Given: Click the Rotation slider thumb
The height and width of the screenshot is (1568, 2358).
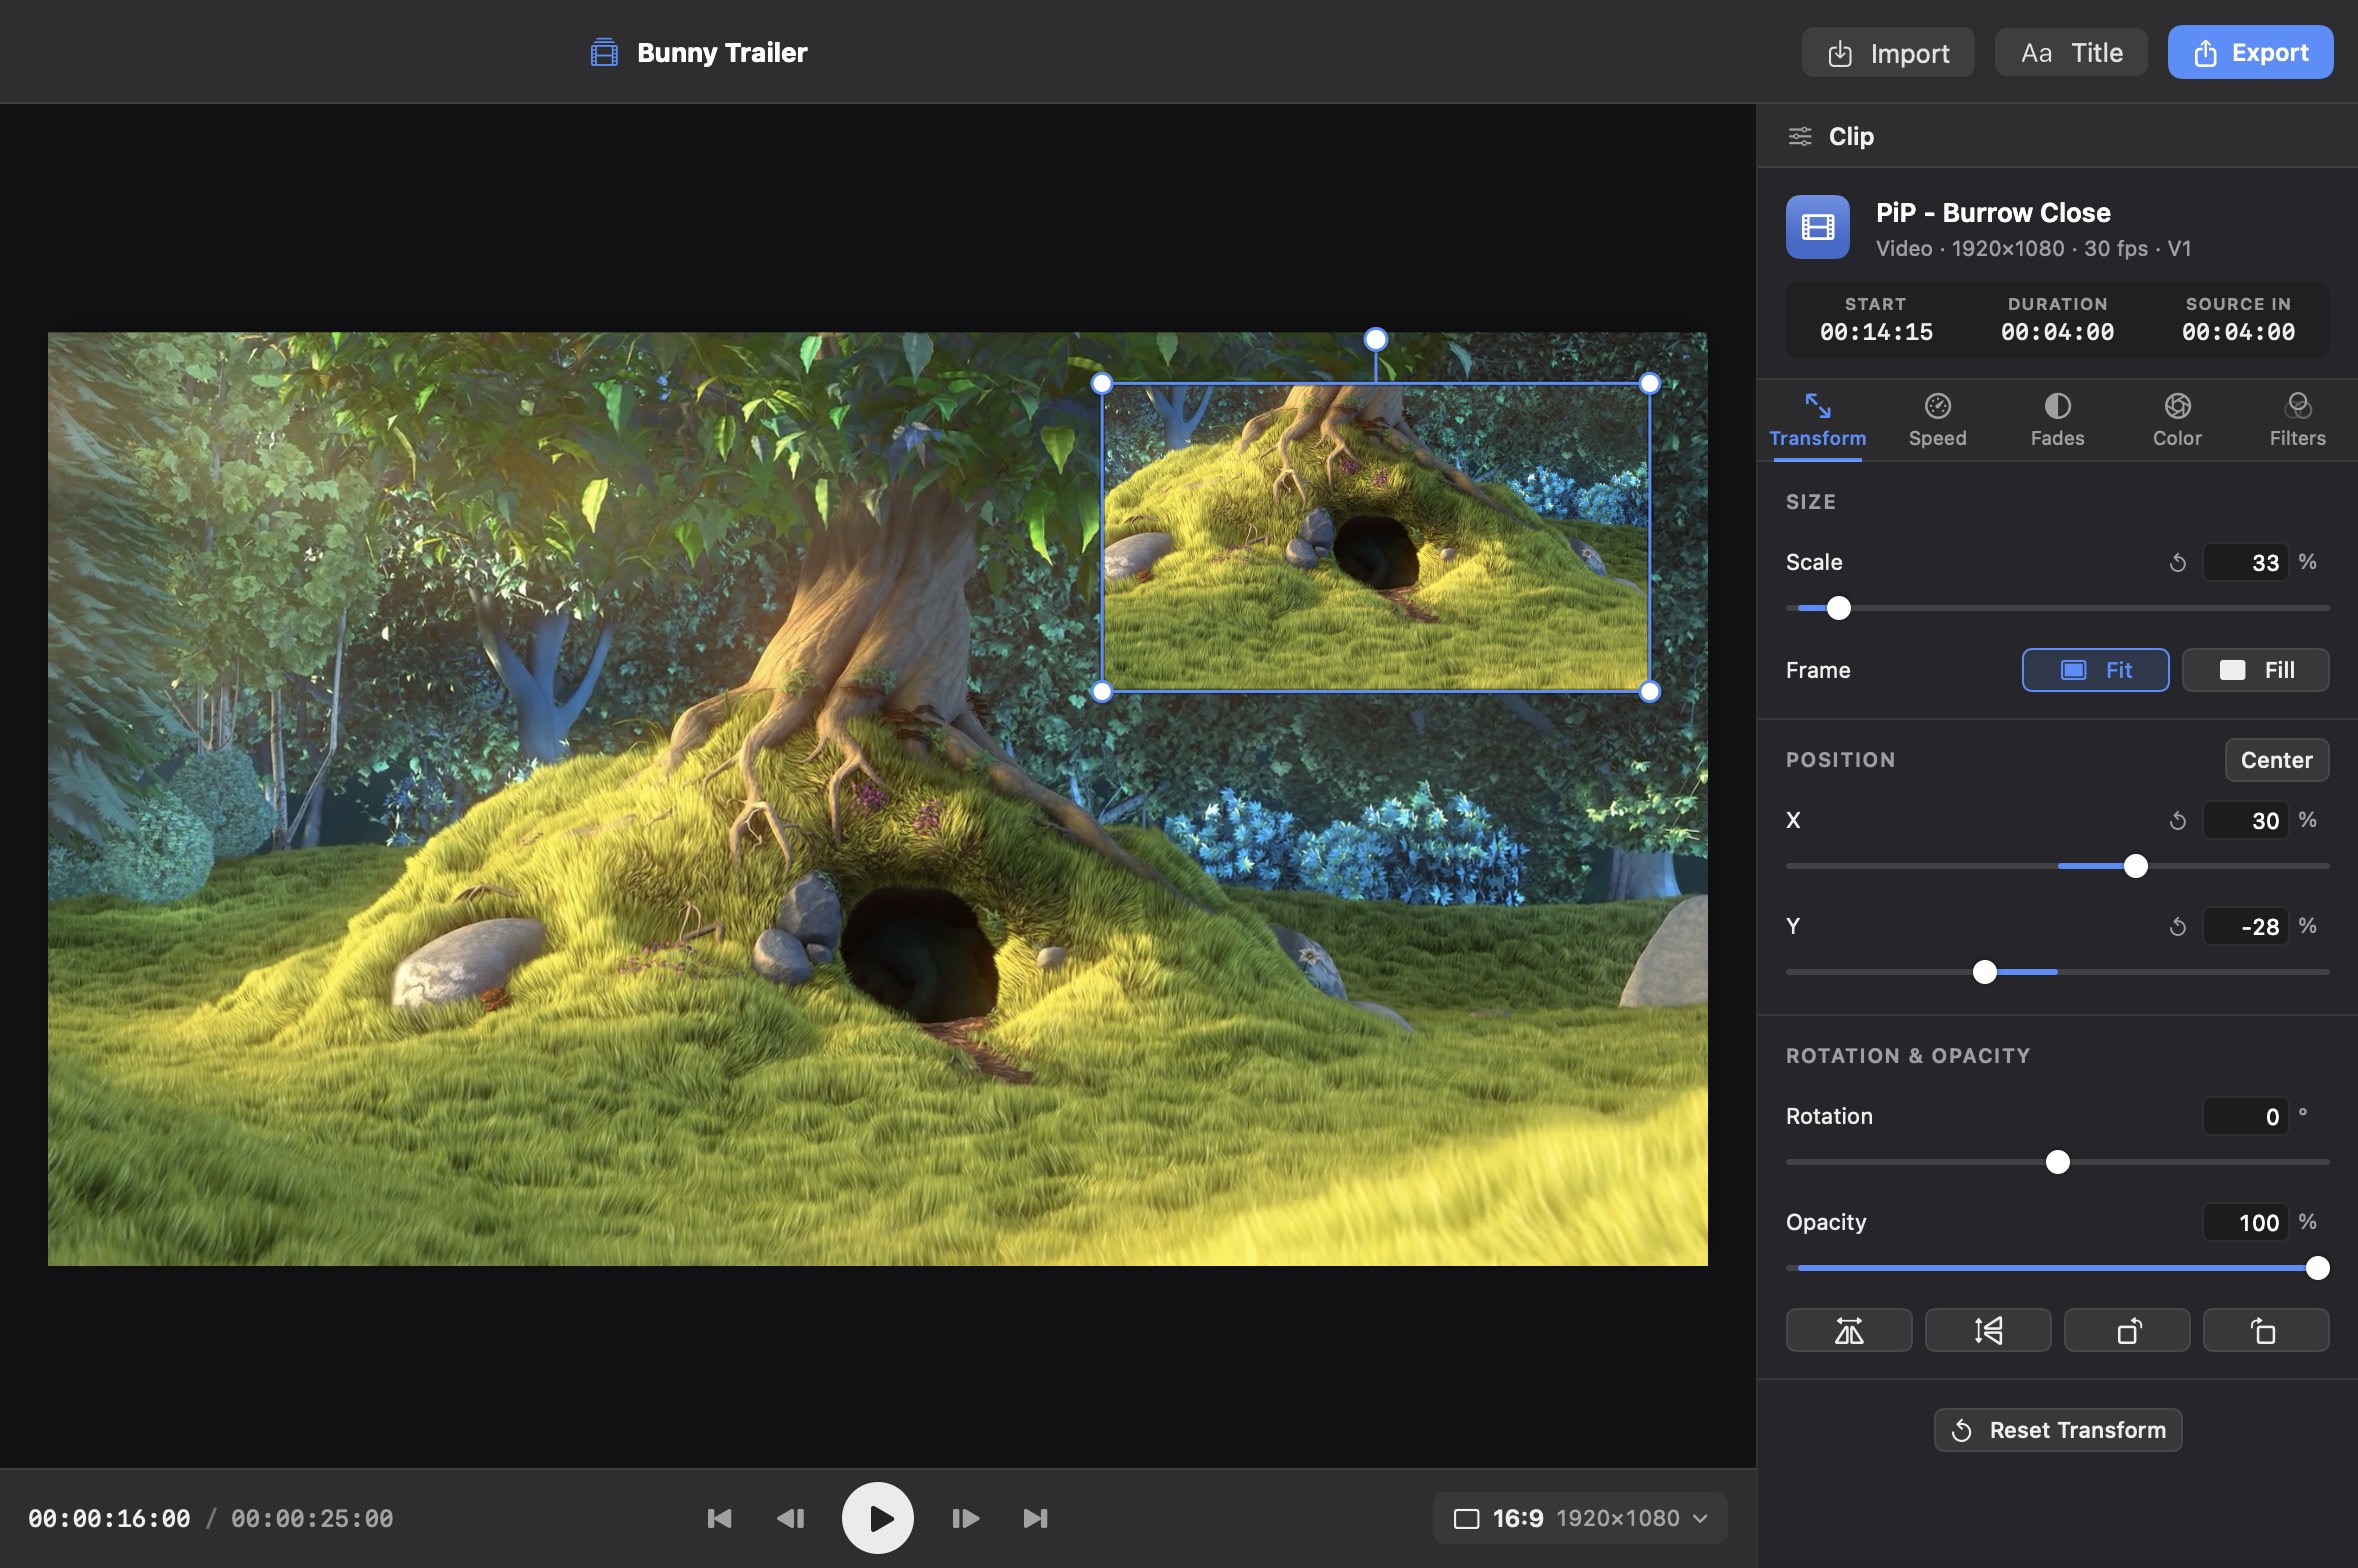Looking at the screenshot, I should coord(2057,1162).
